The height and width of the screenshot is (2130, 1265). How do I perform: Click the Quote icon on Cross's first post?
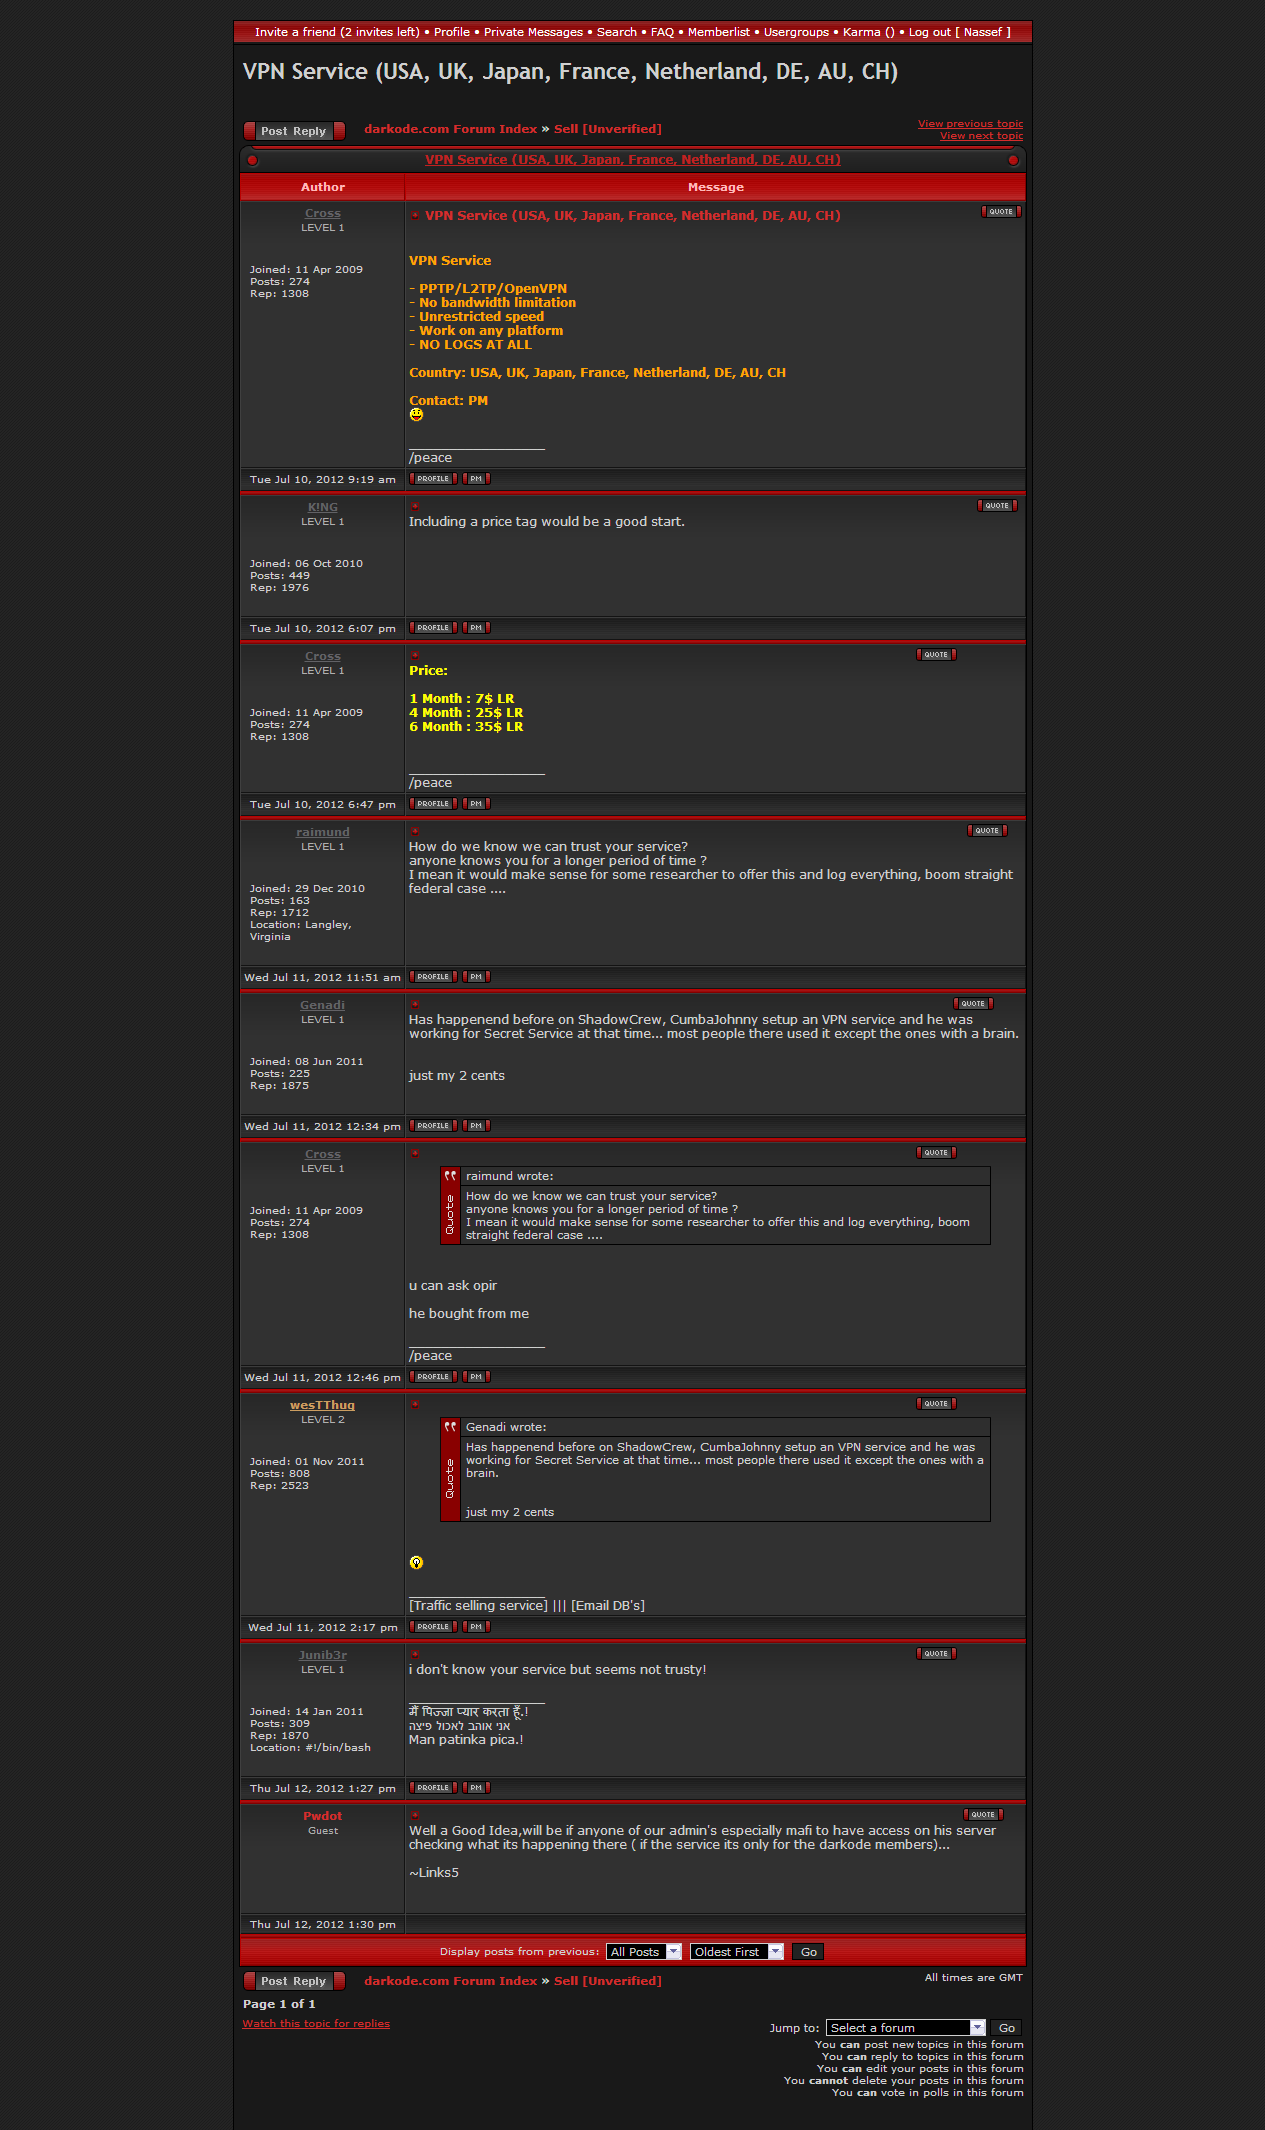tap(1000, 212)
